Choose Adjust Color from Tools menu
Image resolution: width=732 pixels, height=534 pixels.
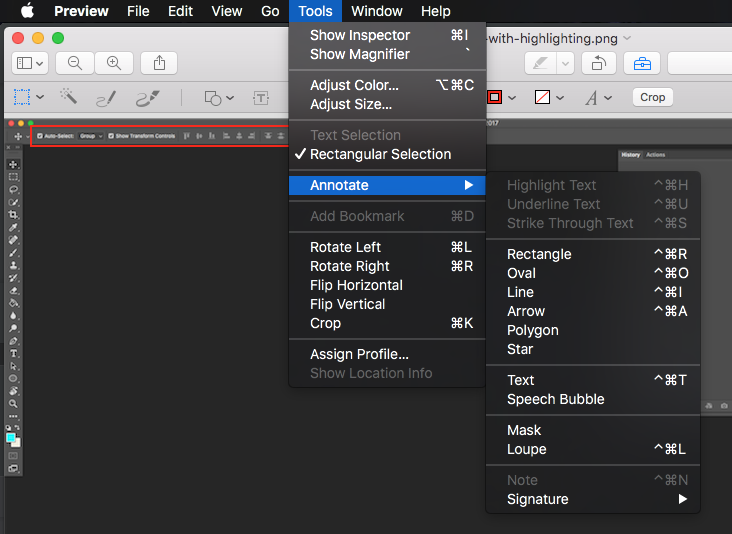tap(387, 85)
